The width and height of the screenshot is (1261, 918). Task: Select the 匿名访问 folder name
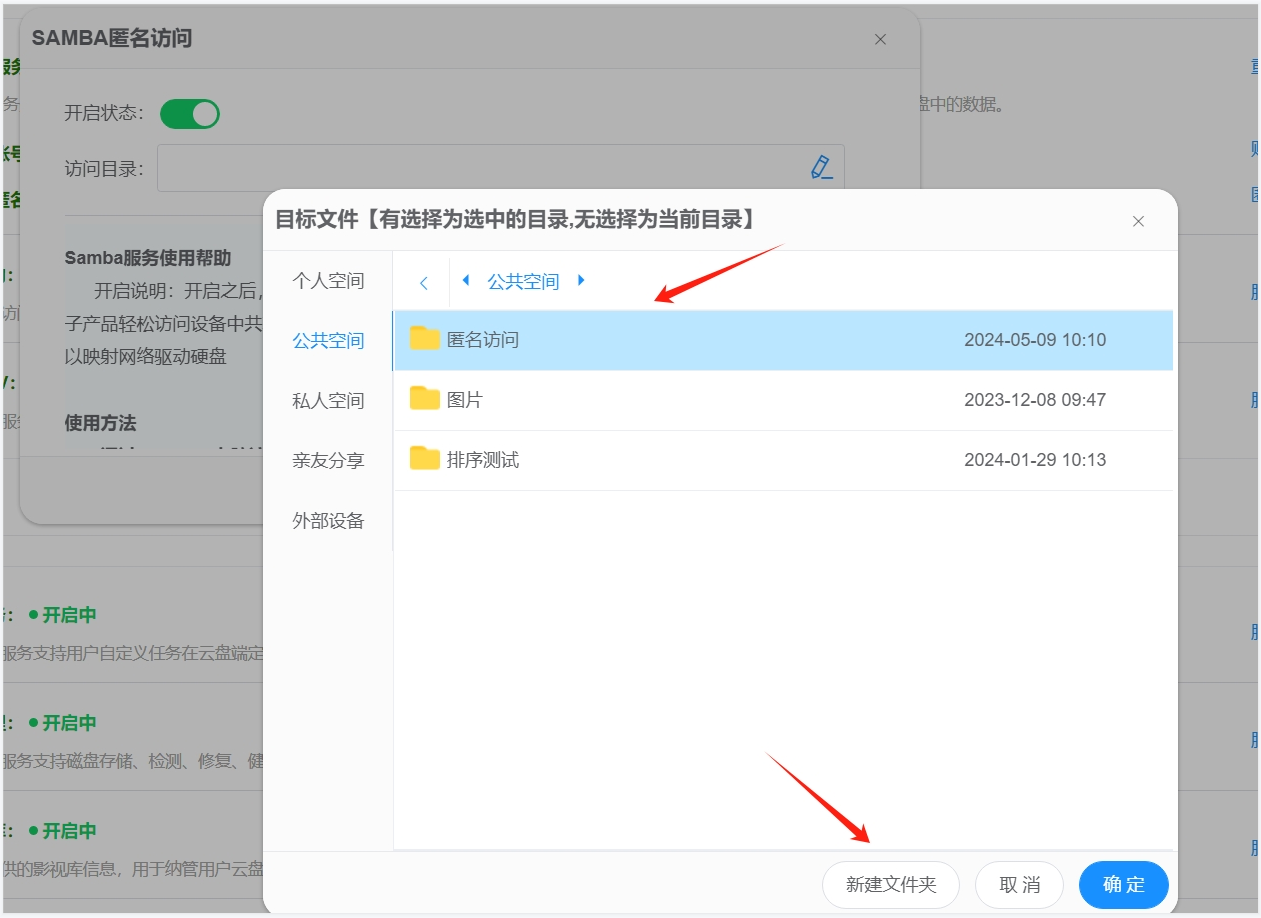pos(483,340)
